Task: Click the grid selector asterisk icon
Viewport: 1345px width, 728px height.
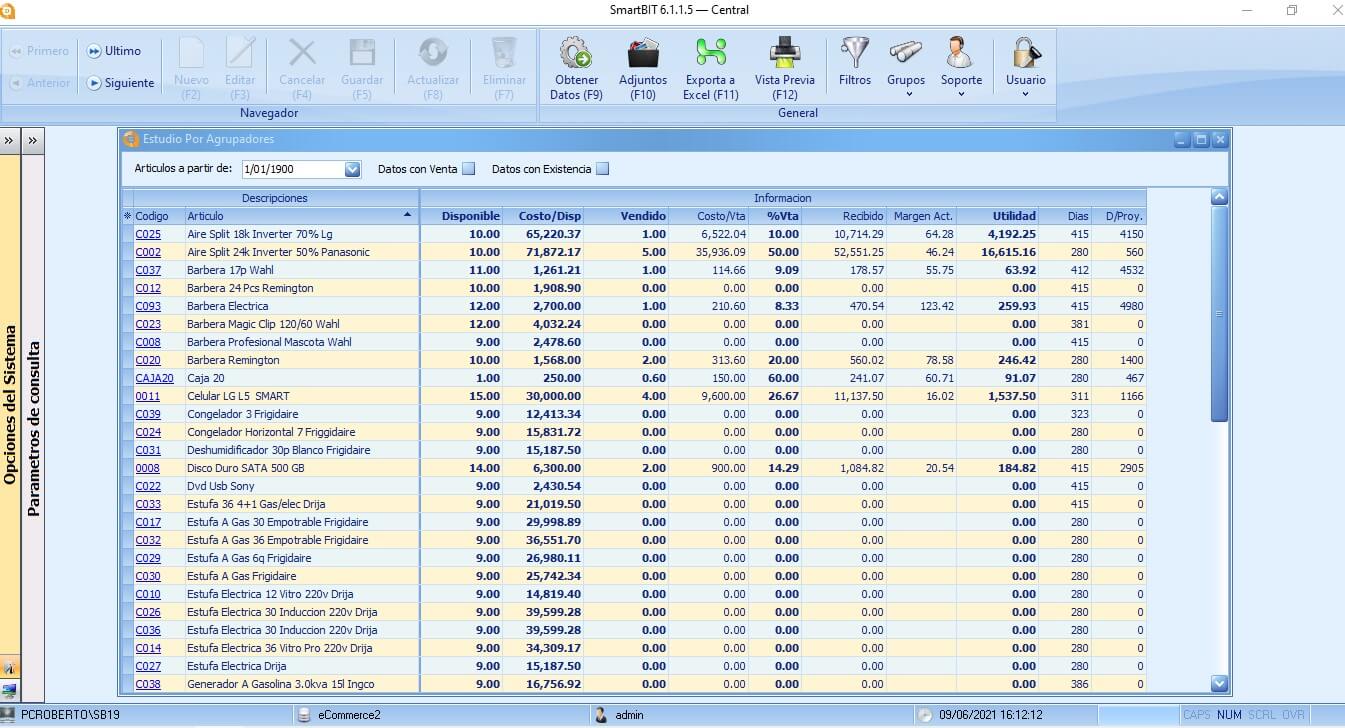Action: coord(127,216)
